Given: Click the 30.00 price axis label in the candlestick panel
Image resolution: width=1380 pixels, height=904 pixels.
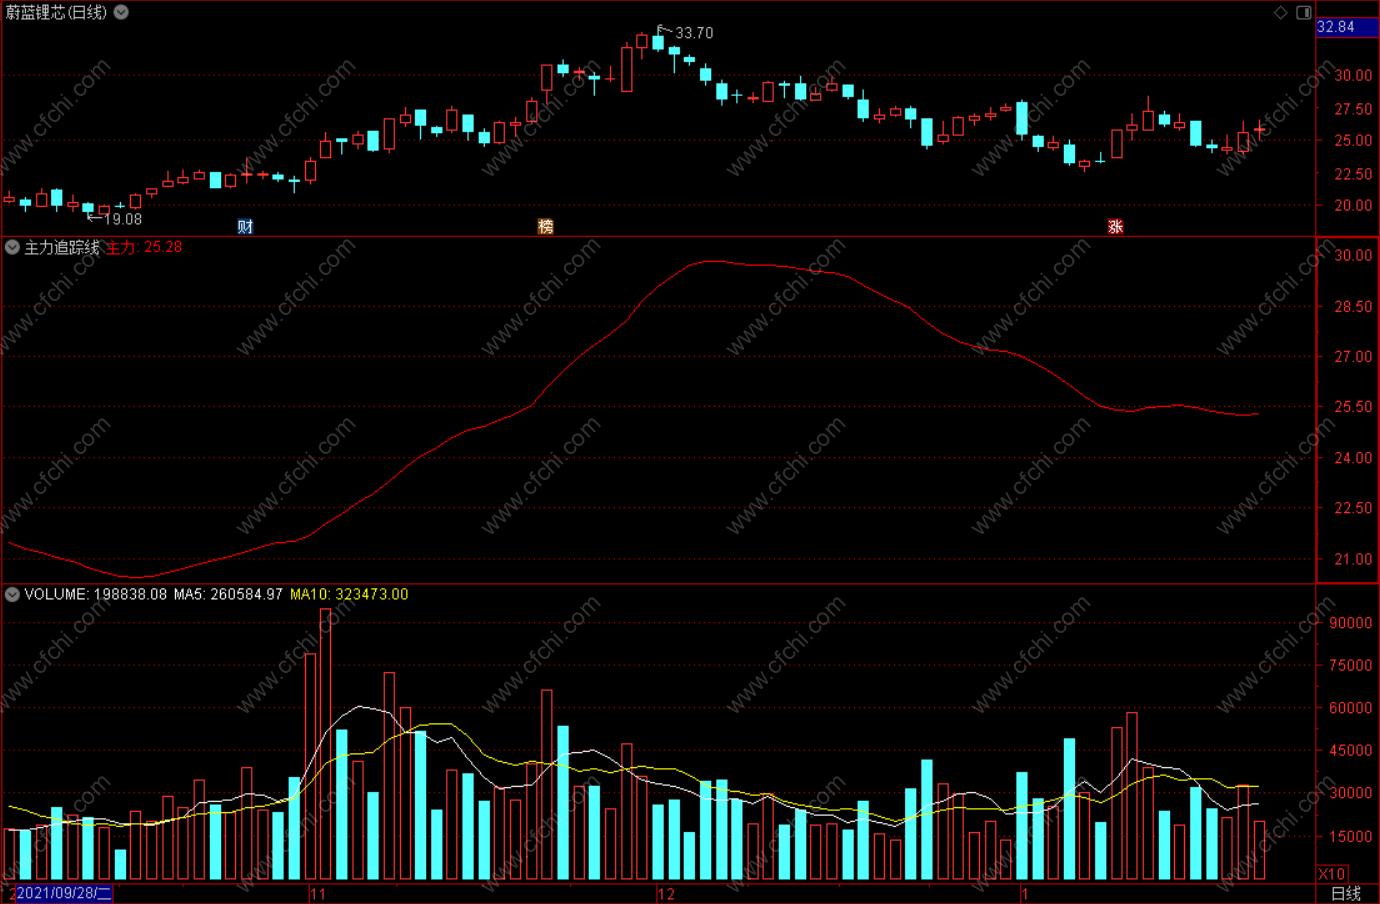Looking at the screenshot, I should coord(1353,75).
